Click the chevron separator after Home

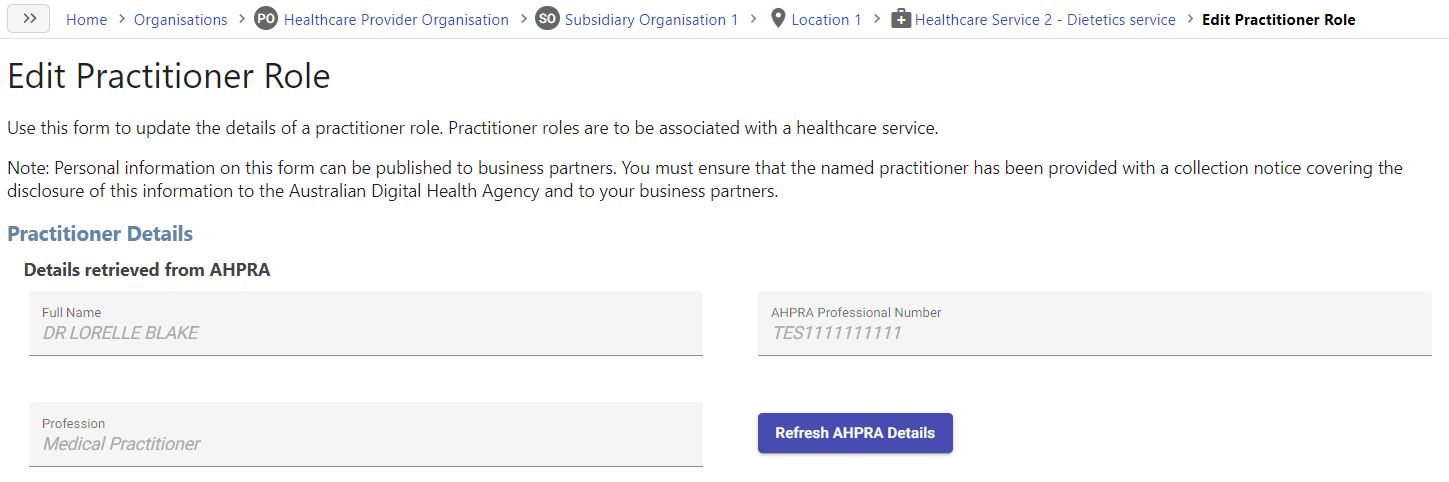(121, 19)
